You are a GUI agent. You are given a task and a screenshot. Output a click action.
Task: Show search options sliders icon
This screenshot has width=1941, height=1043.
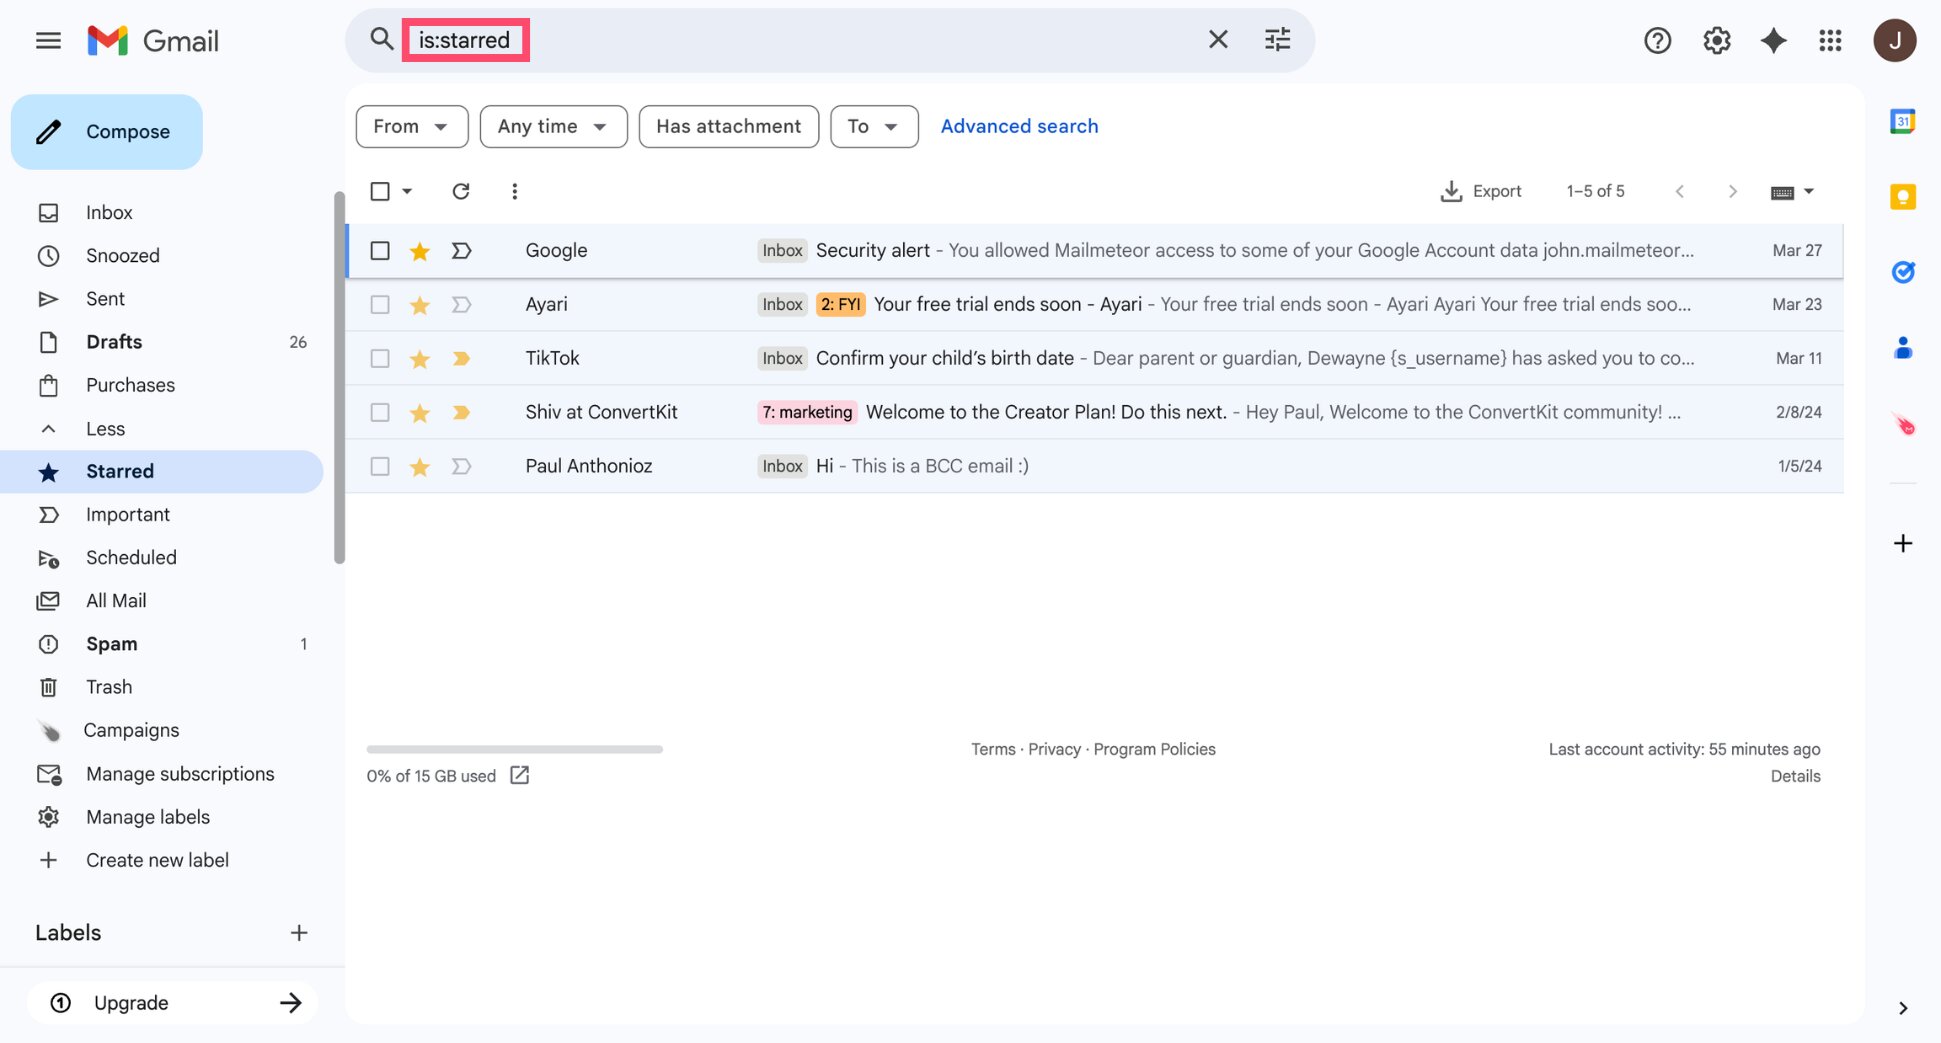pos(1277,40)
